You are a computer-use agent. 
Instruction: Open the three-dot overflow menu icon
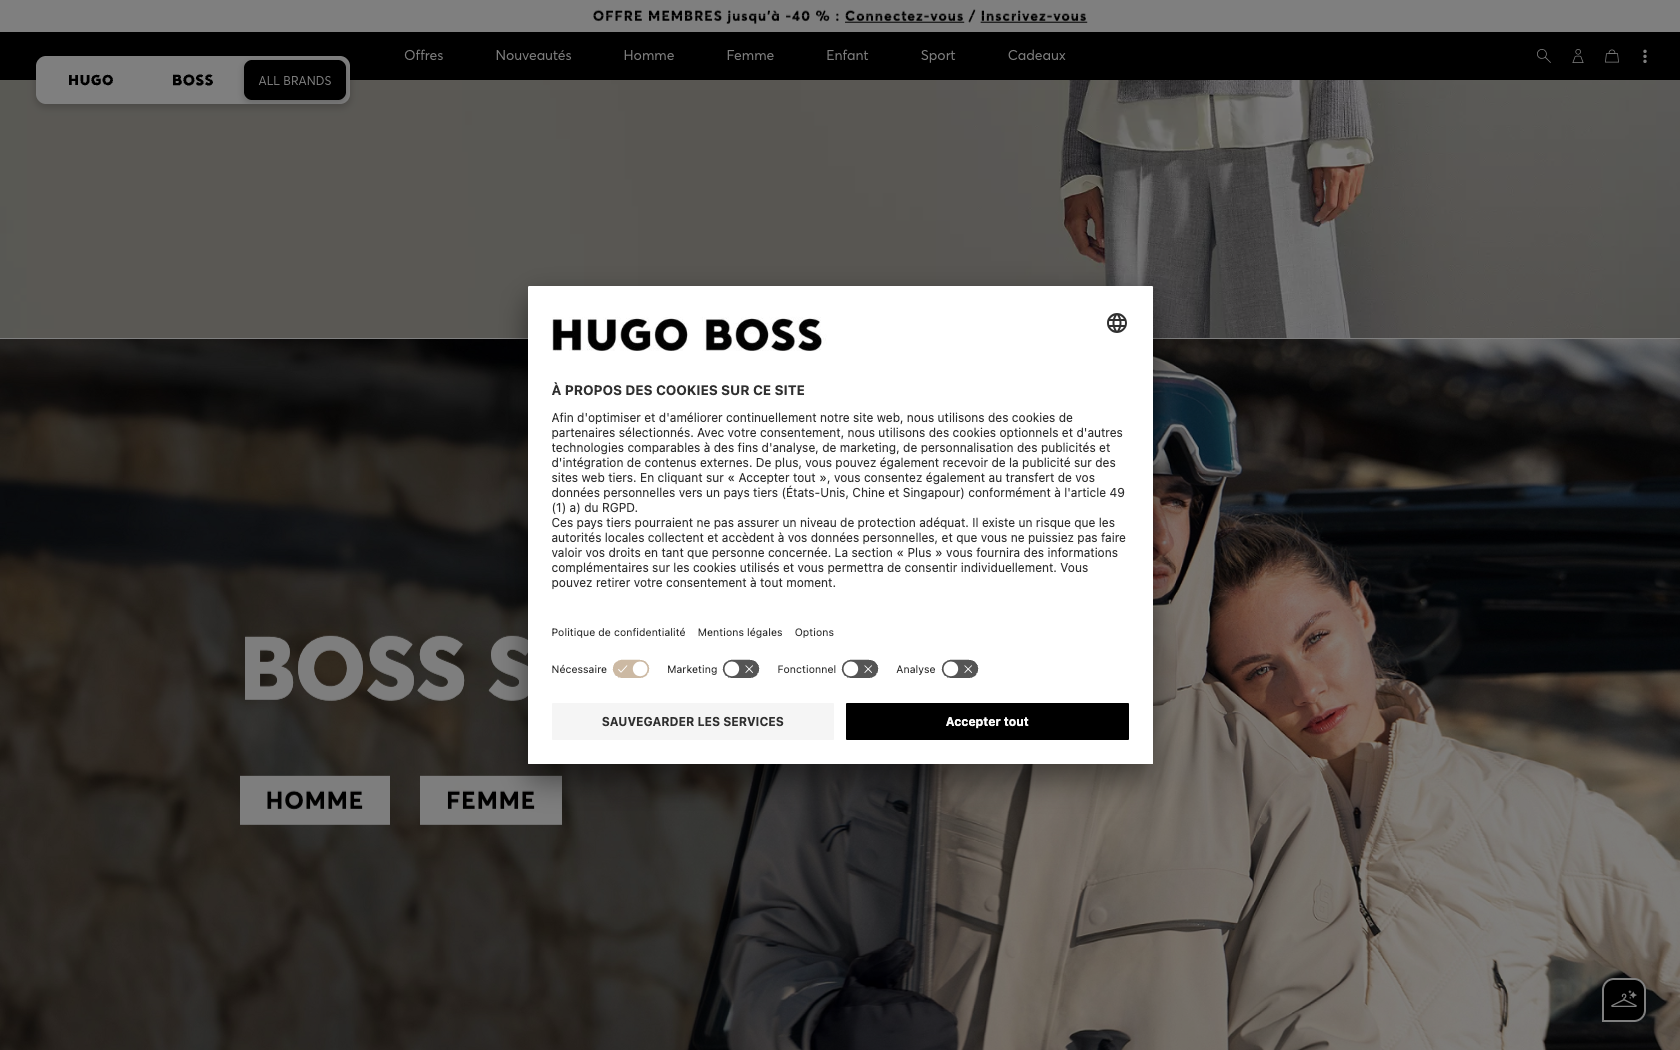tap(1644, 56)
